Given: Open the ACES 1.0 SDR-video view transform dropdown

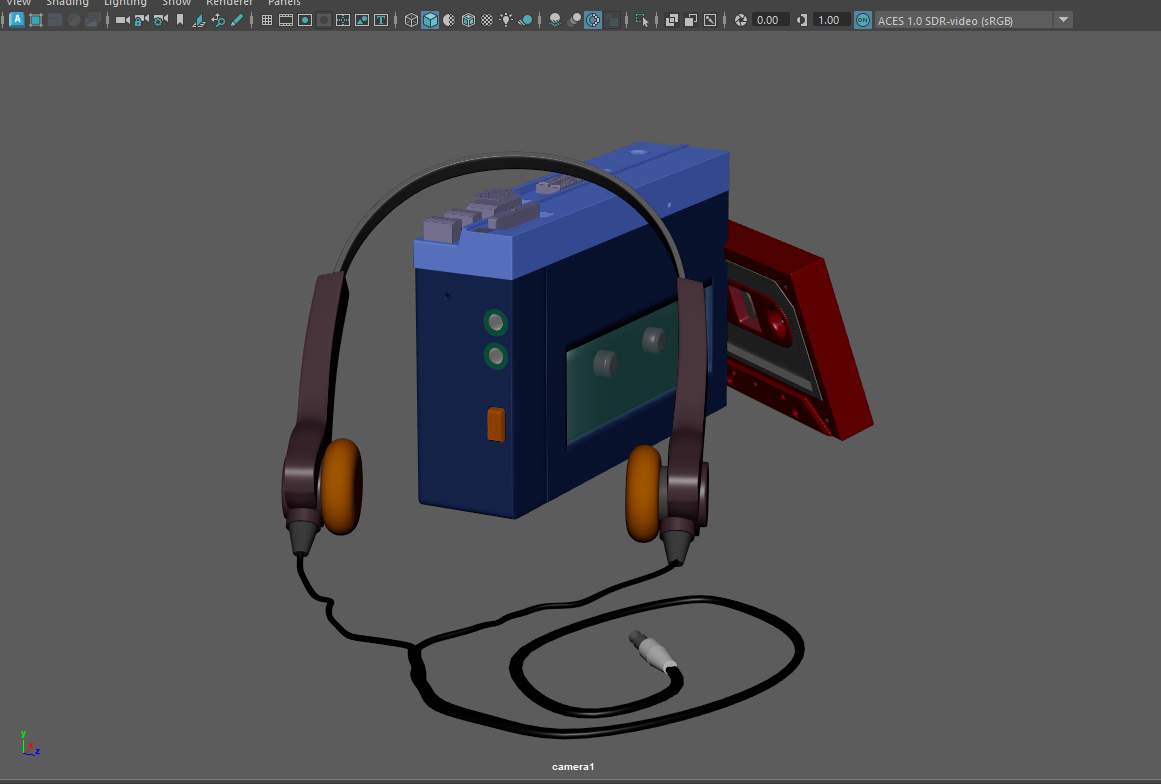Looking at the screenshot, I should 974,20.
